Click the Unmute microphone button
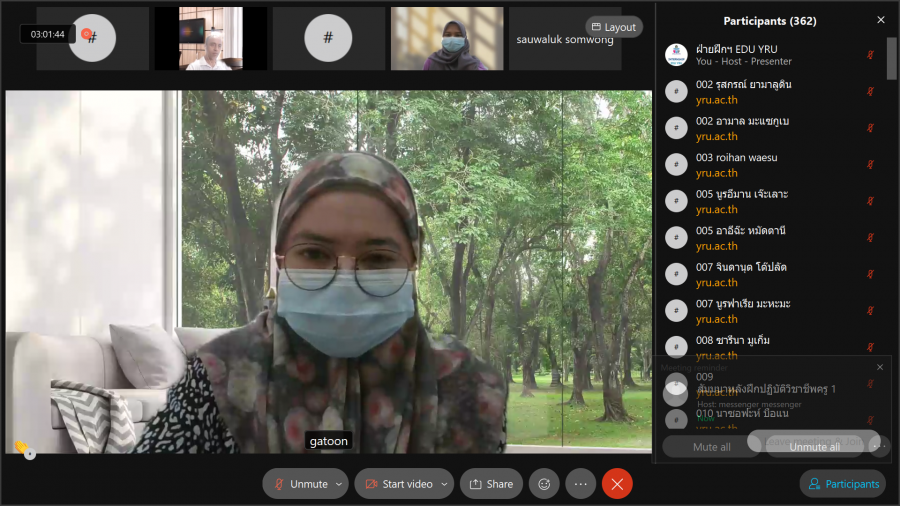Viewport: 900px width, 506px height. tap(298, 484)
